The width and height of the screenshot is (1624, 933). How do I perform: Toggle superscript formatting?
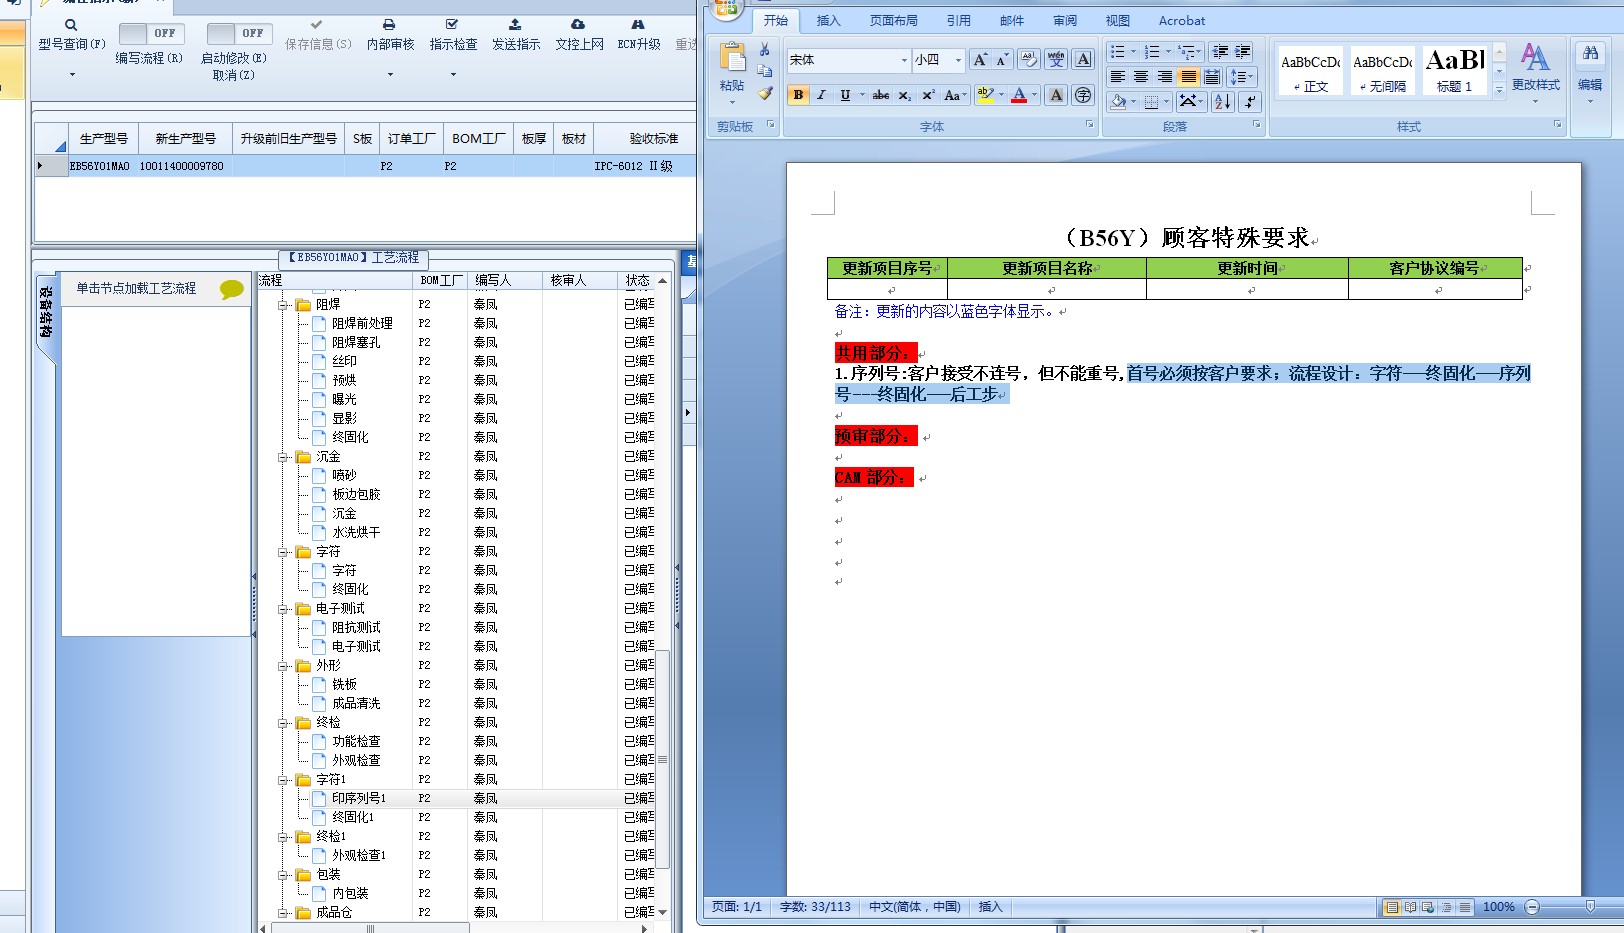(928, 95)
